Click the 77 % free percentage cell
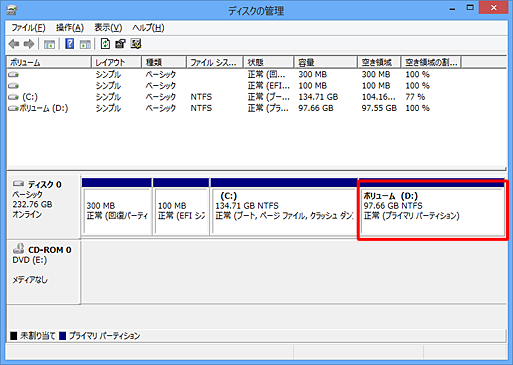 point(415,97)
